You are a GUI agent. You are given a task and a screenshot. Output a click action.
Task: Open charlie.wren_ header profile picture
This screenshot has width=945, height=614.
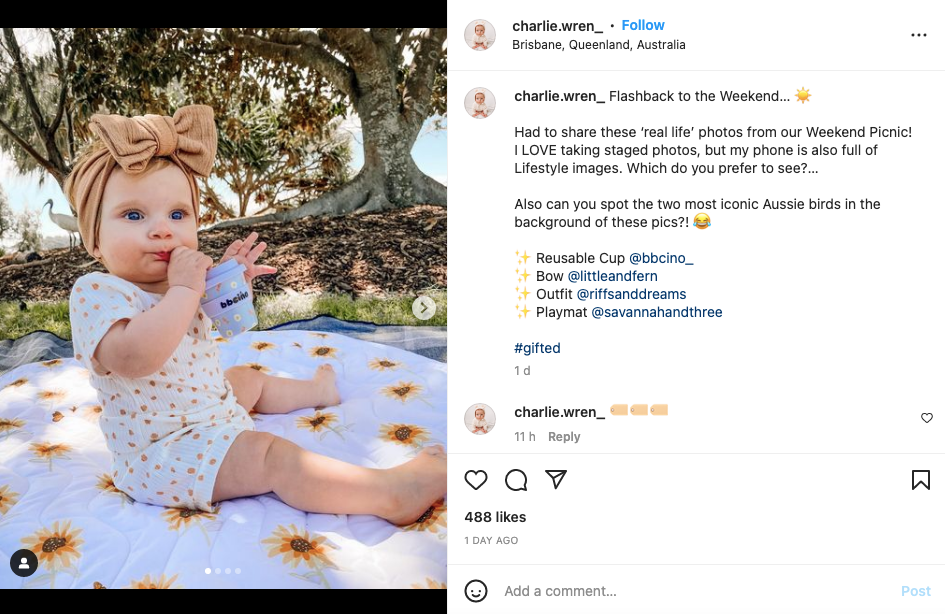(x=480, y=35)
